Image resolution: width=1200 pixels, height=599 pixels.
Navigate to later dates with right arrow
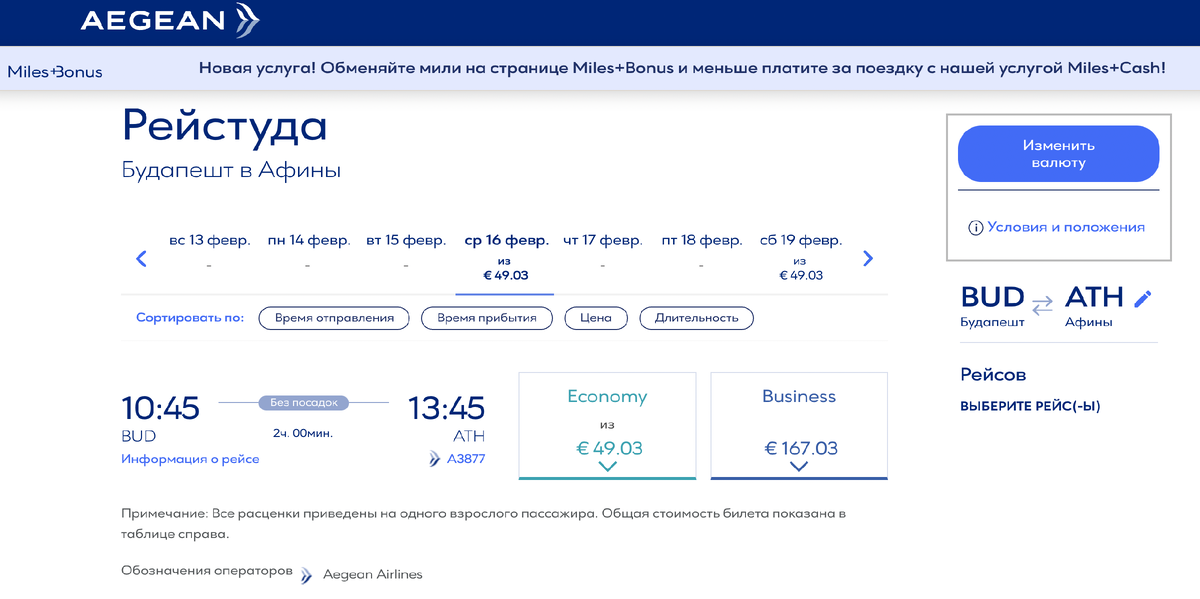(868, 258)
